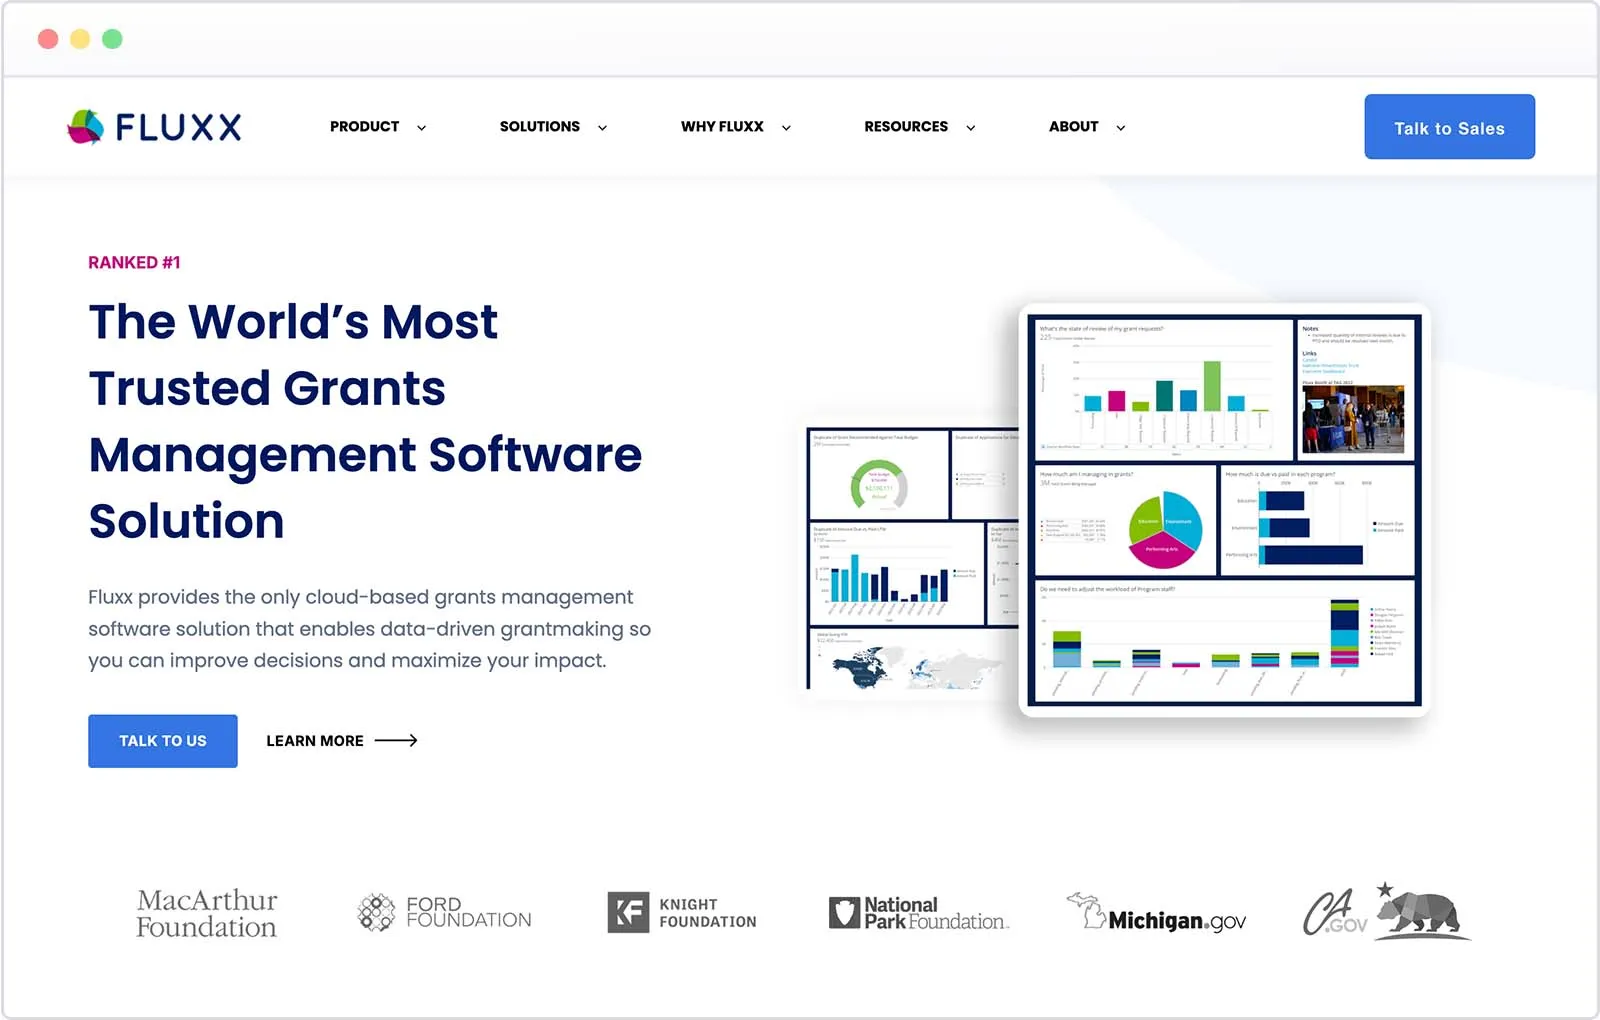Click the event photo in Notes panel
The image size is (1600, 1020).
pyautogui.click(x=1353, y=419)
